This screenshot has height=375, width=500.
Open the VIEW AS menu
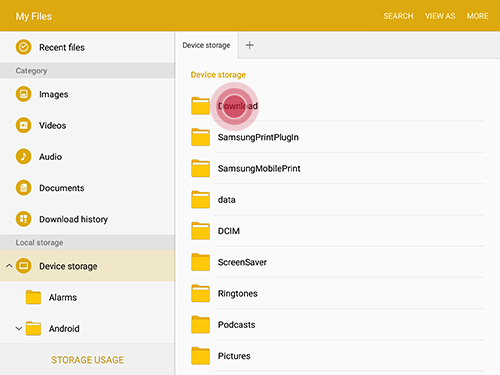click(x=440, y=16)
